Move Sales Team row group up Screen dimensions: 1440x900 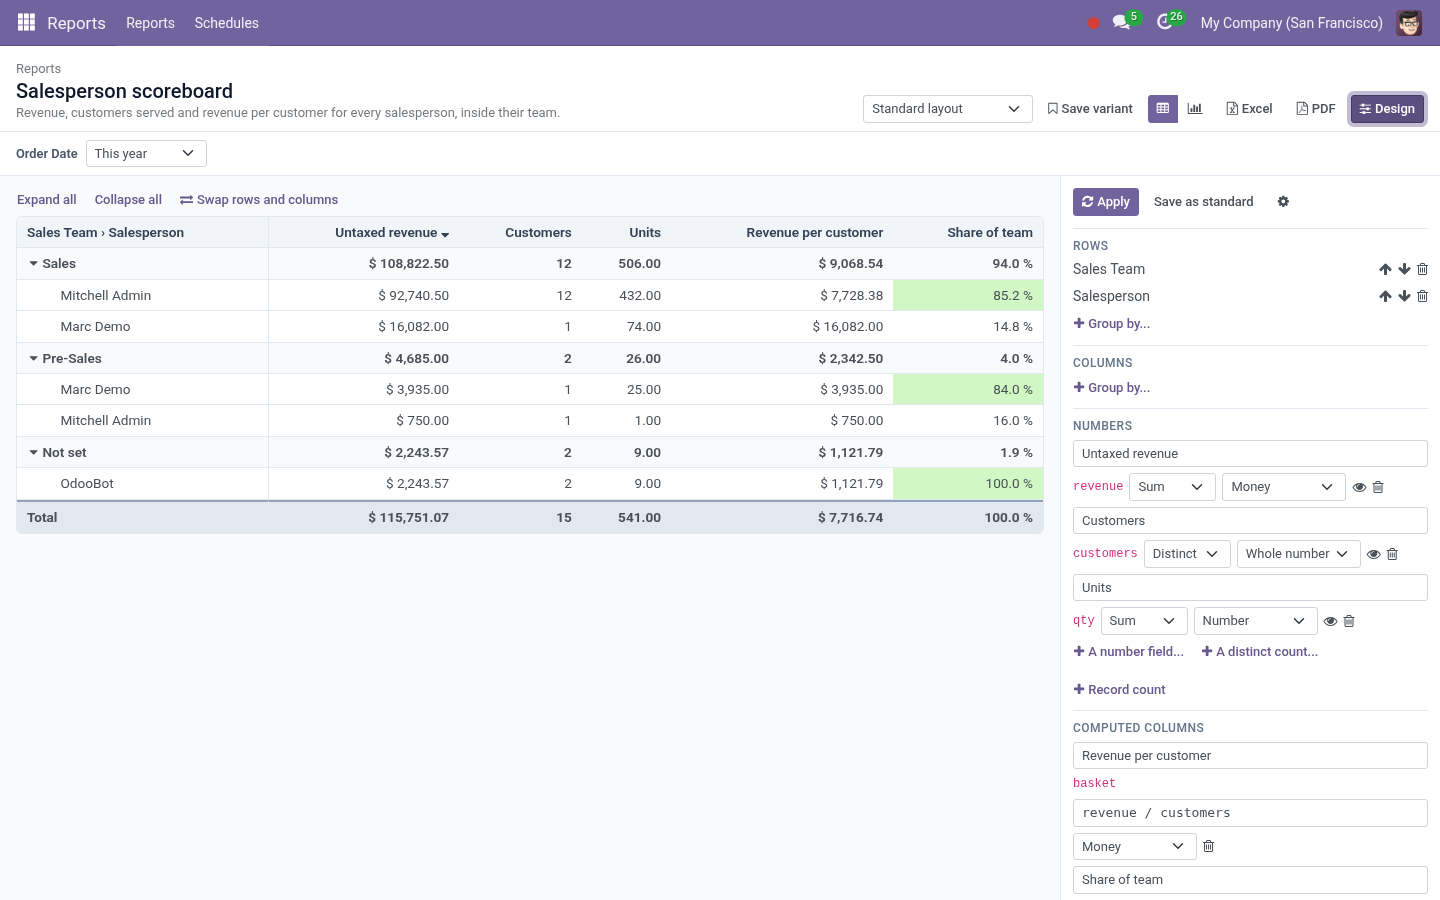click(1385, 269)
